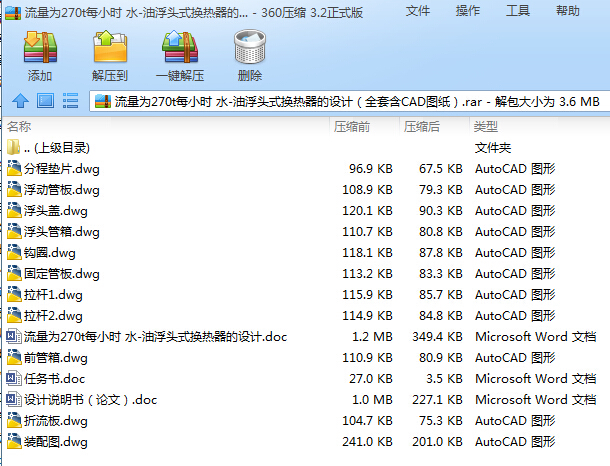The height and width of the screenshot is (466, 610).
Task: Click the 浮头盖.dwg file icon
Action: (14, 210)
